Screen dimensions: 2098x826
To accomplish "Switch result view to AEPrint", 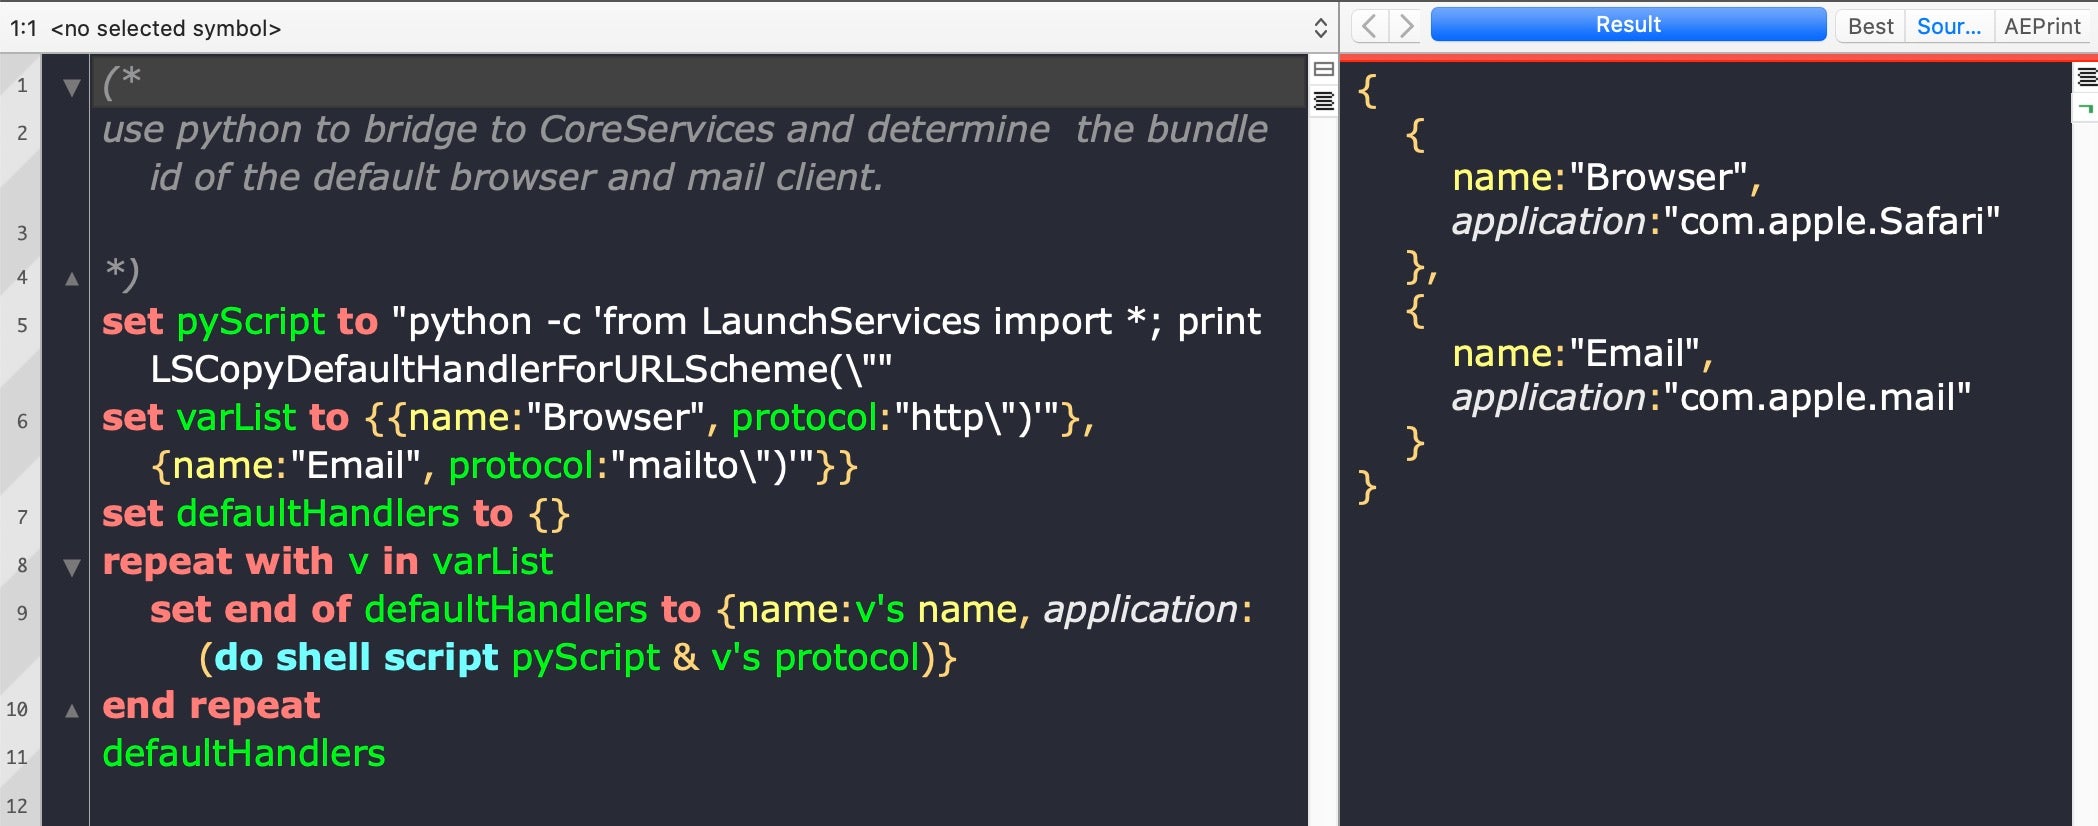I will pyautogui.click(x=2041, y=27).
